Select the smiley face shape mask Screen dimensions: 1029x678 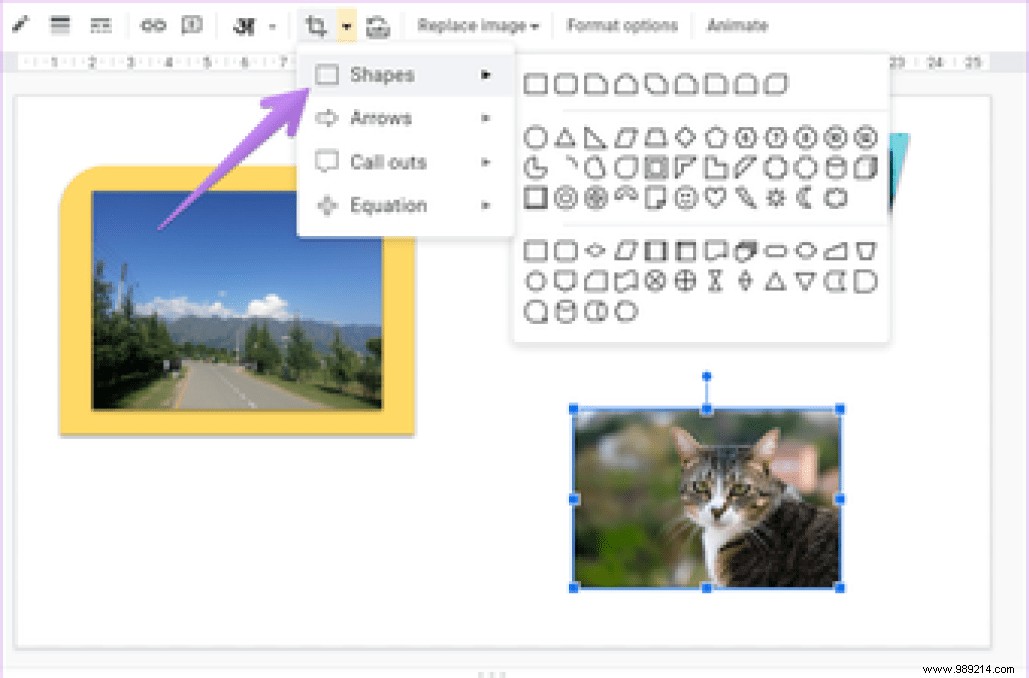pos(685,197)
